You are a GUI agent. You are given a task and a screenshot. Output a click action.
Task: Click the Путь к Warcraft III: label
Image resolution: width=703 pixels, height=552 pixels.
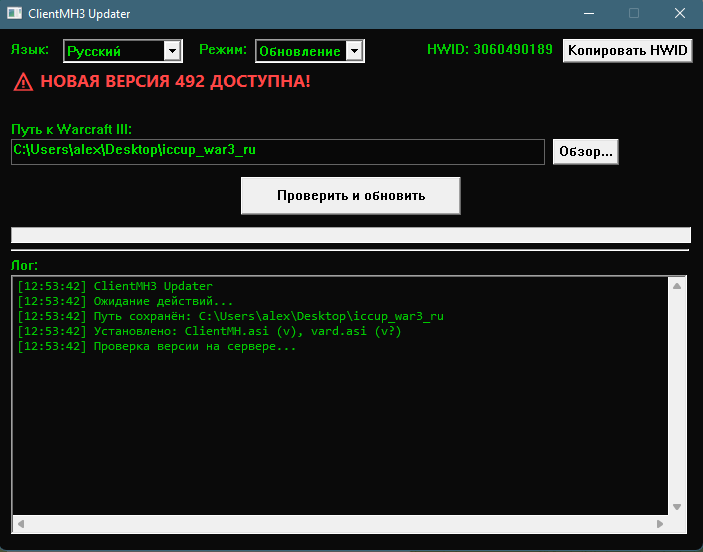click(72, 130)
